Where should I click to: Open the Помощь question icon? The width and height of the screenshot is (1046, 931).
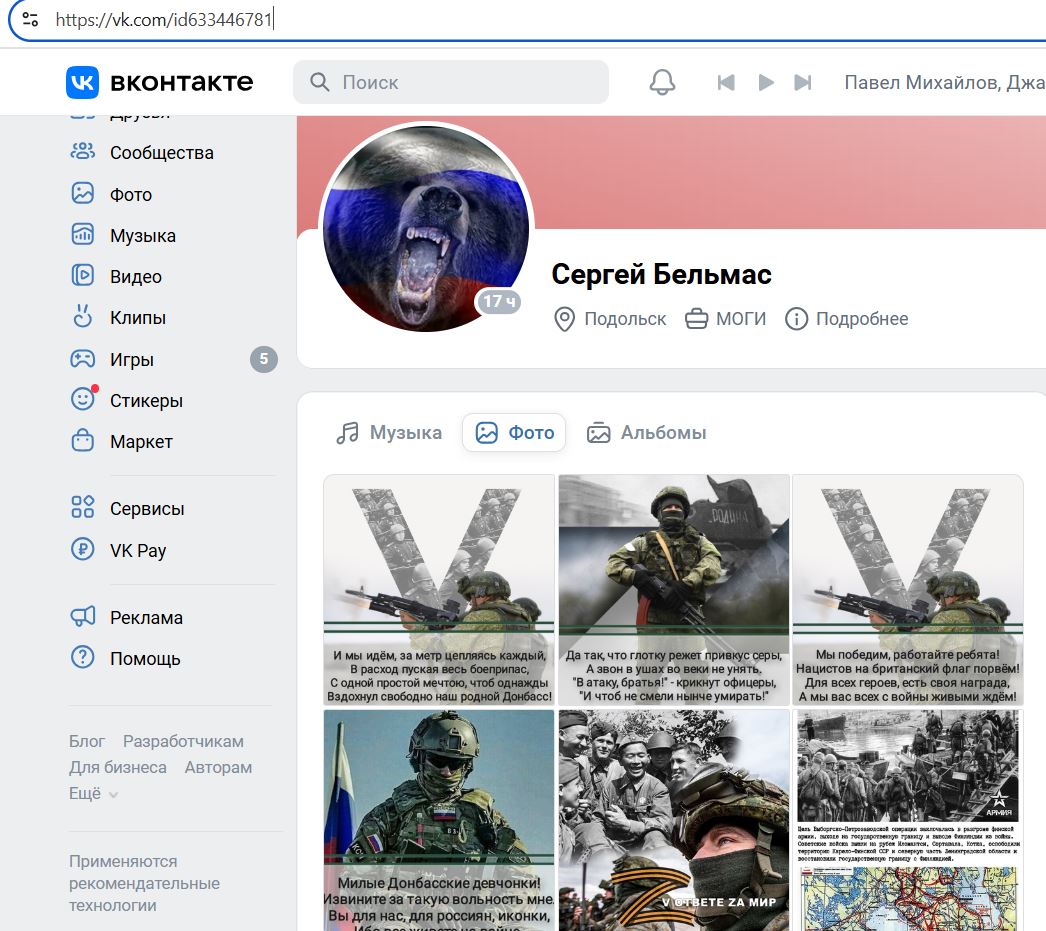point(83,658)
